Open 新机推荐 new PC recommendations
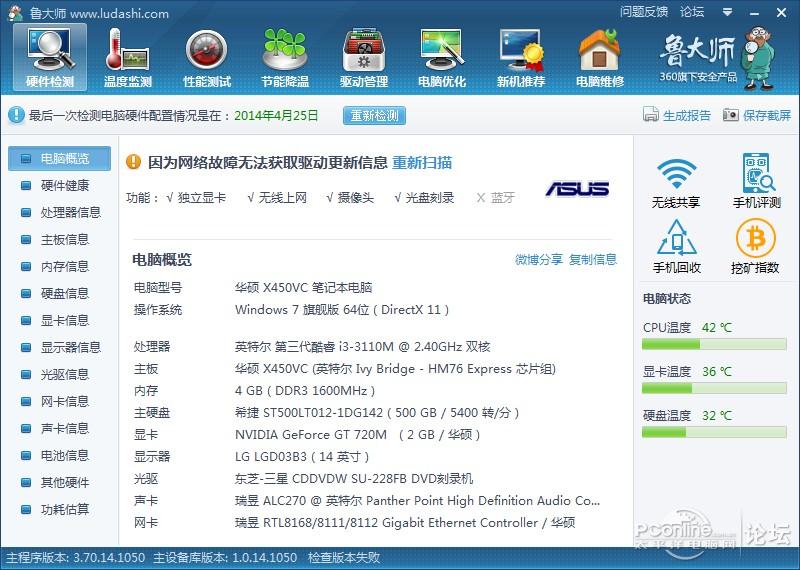Viewport: 800px width, 570px height. 521,57
